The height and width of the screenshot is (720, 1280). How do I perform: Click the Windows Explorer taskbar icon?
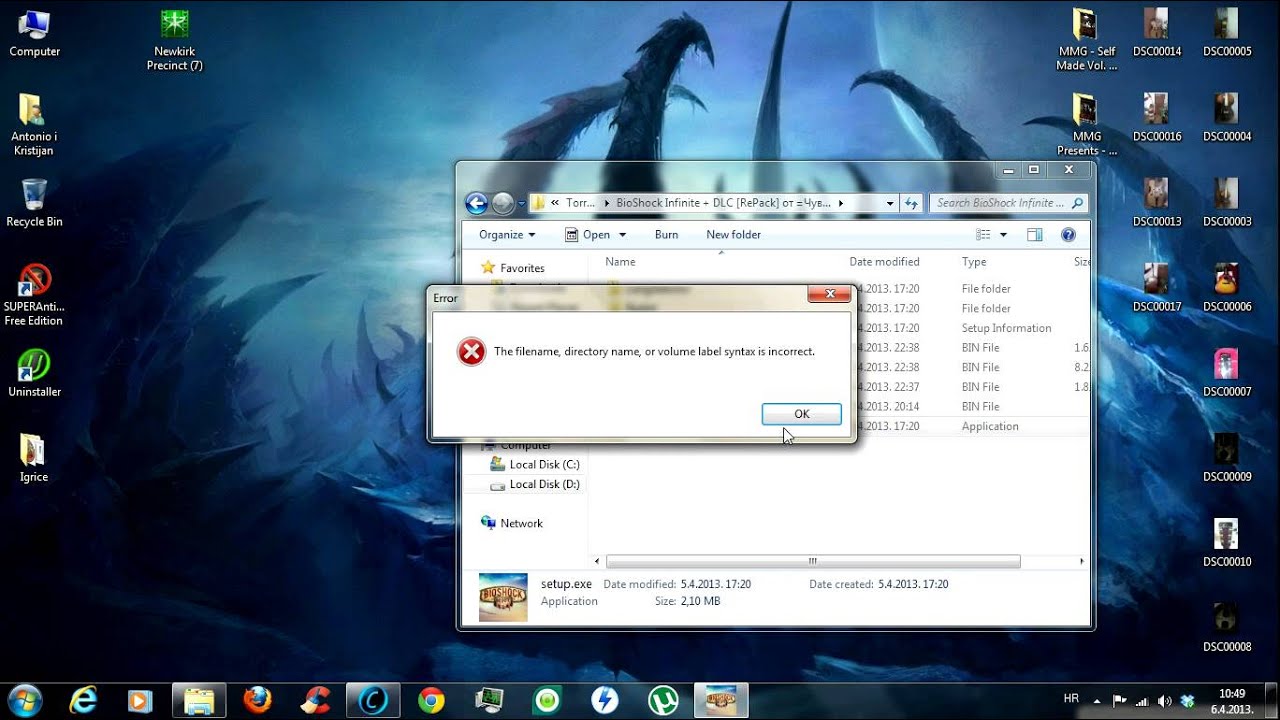[x=199, y=701]
